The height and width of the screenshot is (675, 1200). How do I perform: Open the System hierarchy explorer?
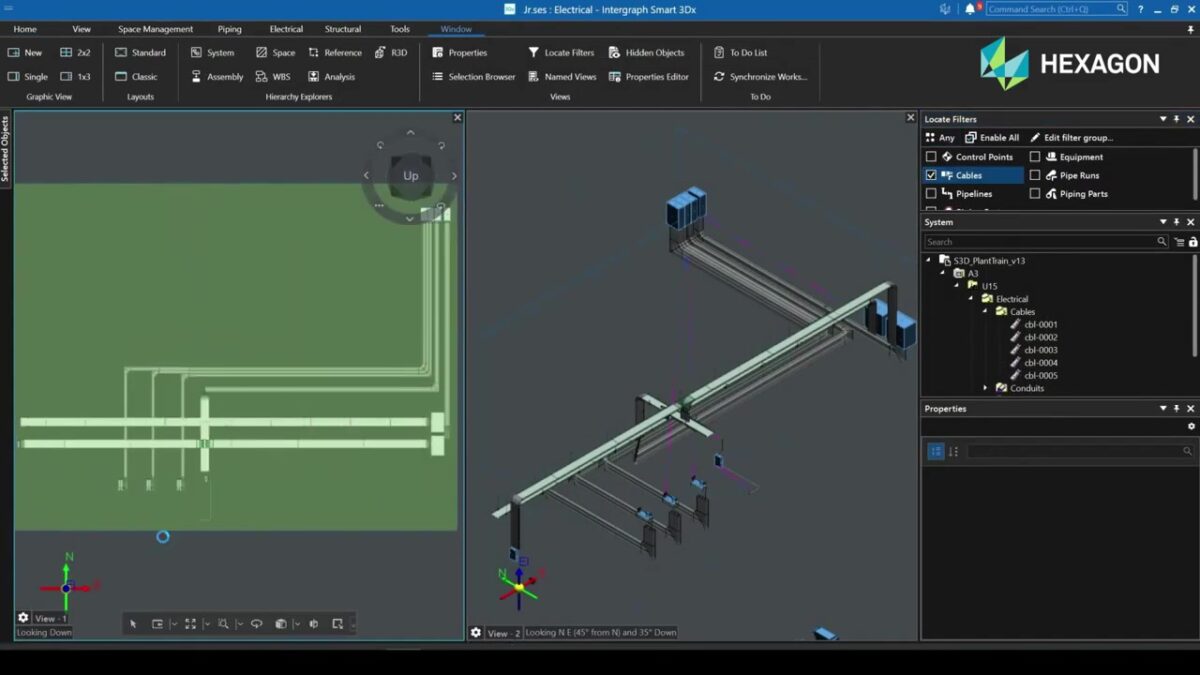(212, 52)
